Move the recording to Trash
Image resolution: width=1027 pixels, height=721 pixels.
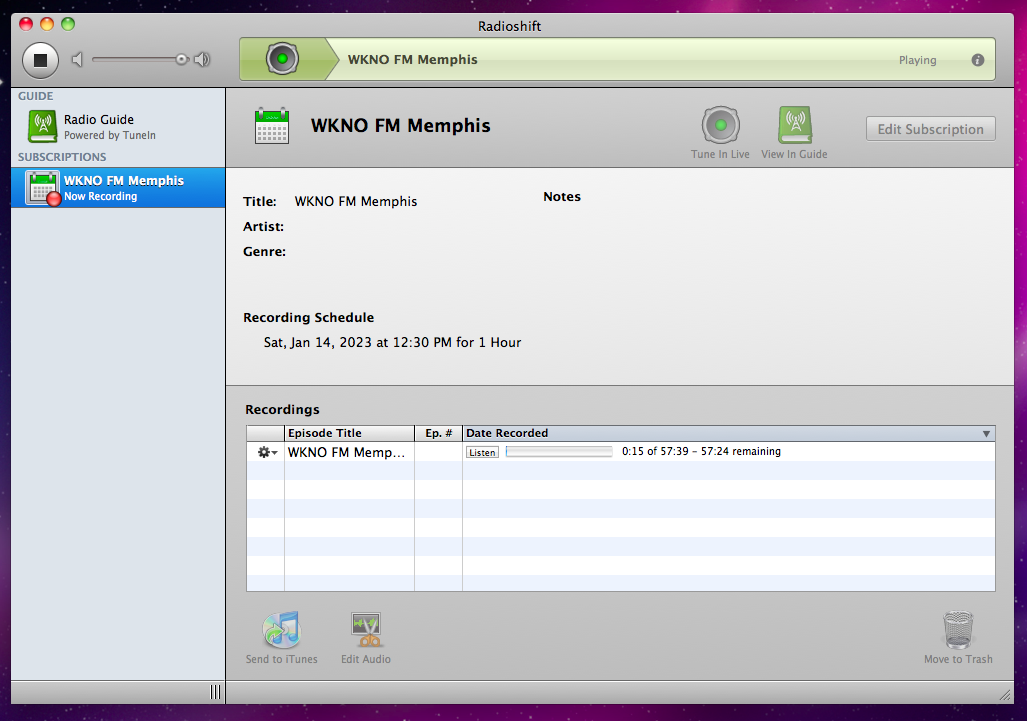tap(958, 638)
